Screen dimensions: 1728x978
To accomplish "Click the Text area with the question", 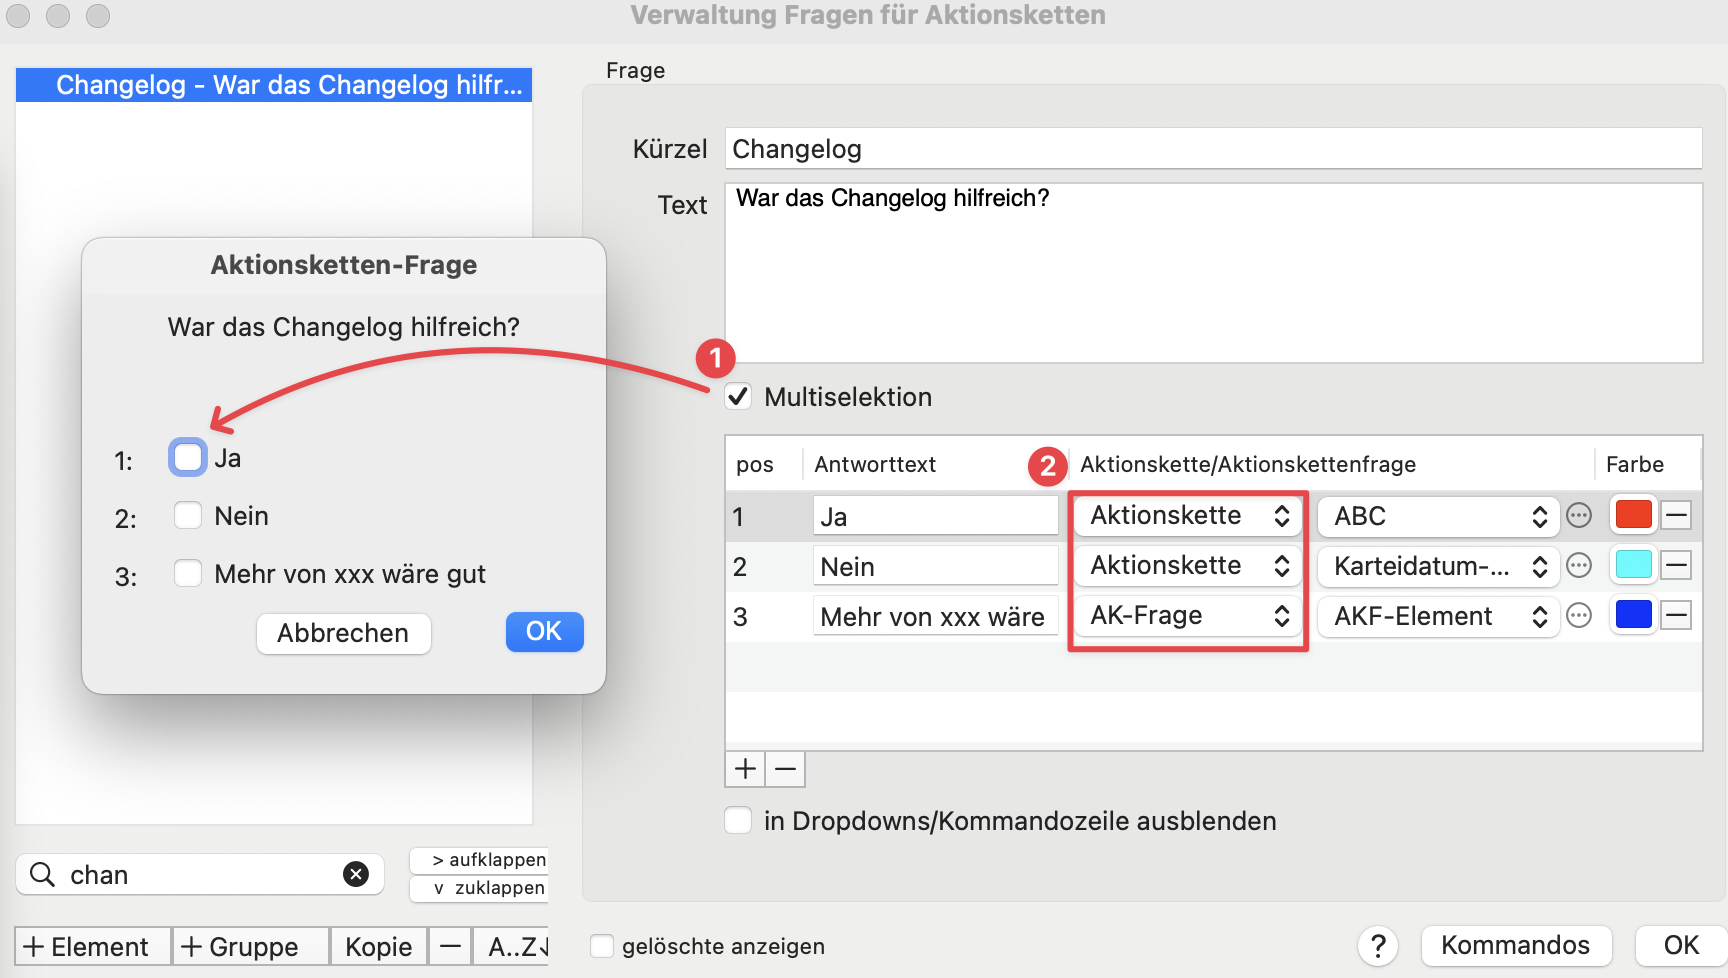I will (x=1213, y=273).
